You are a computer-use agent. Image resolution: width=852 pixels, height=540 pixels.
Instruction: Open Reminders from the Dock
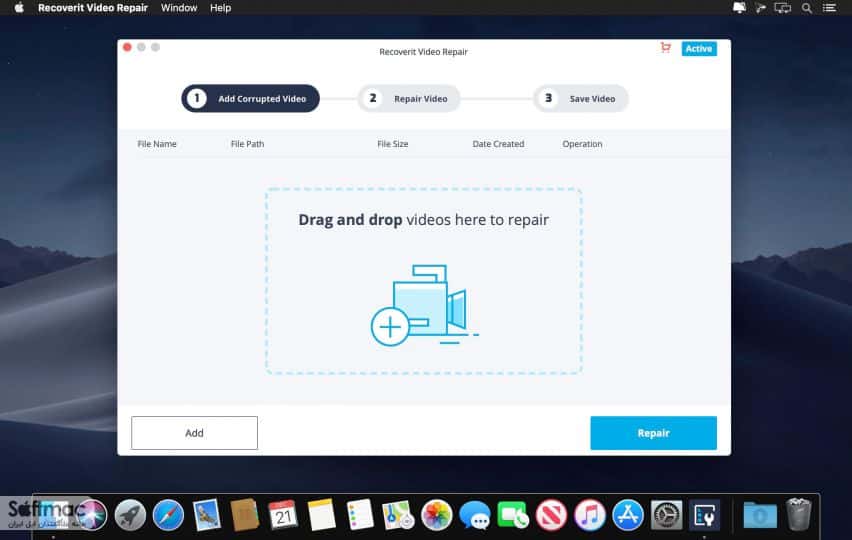pyautogui.click(x=360, y=514)
